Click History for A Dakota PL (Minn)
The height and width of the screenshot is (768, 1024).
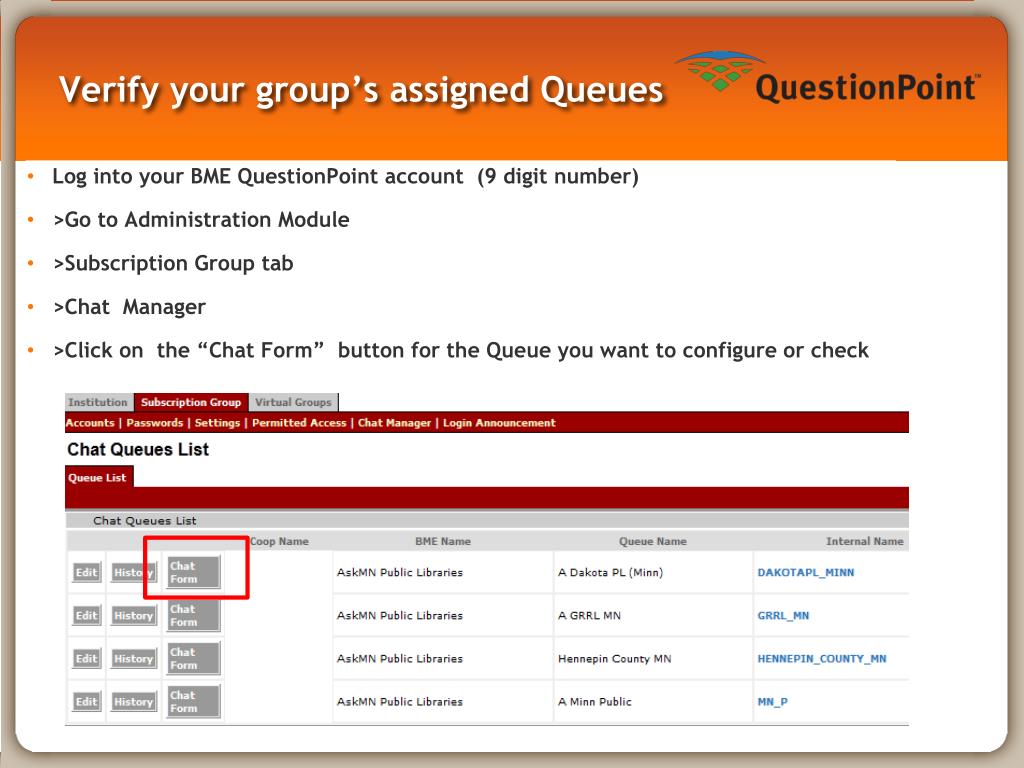coord(133,573)
